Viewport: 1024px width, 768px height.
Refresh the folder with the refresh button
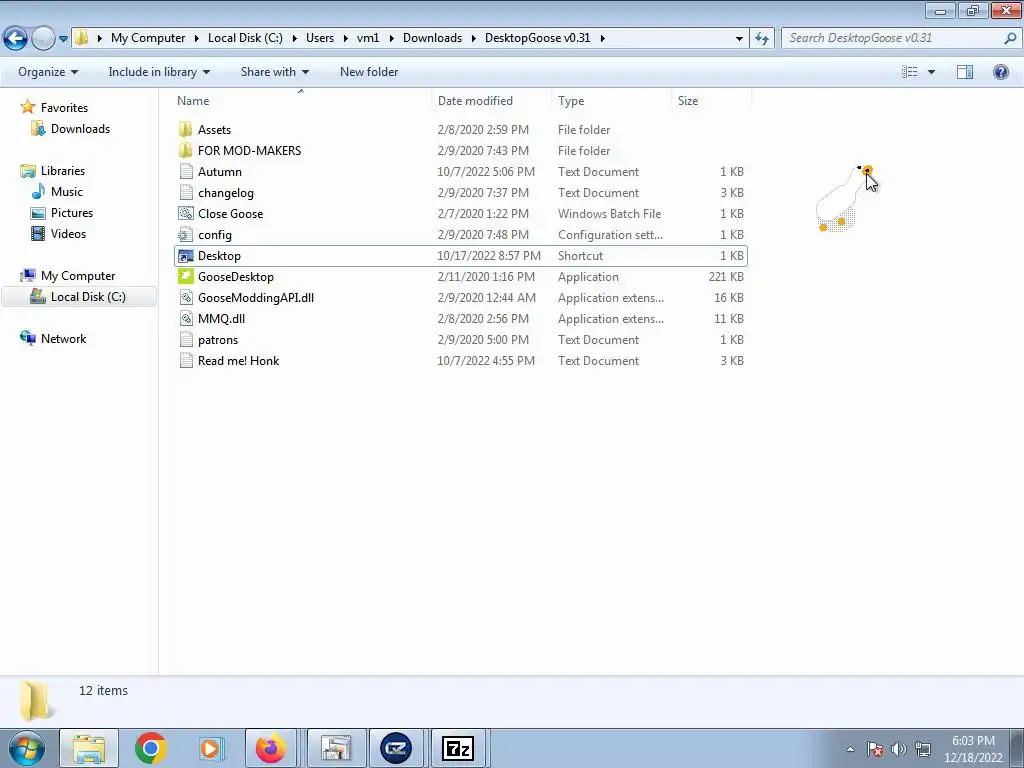761,38
